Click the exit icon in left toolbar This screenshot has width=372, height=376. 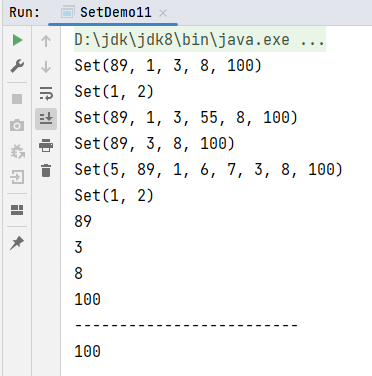17,177
